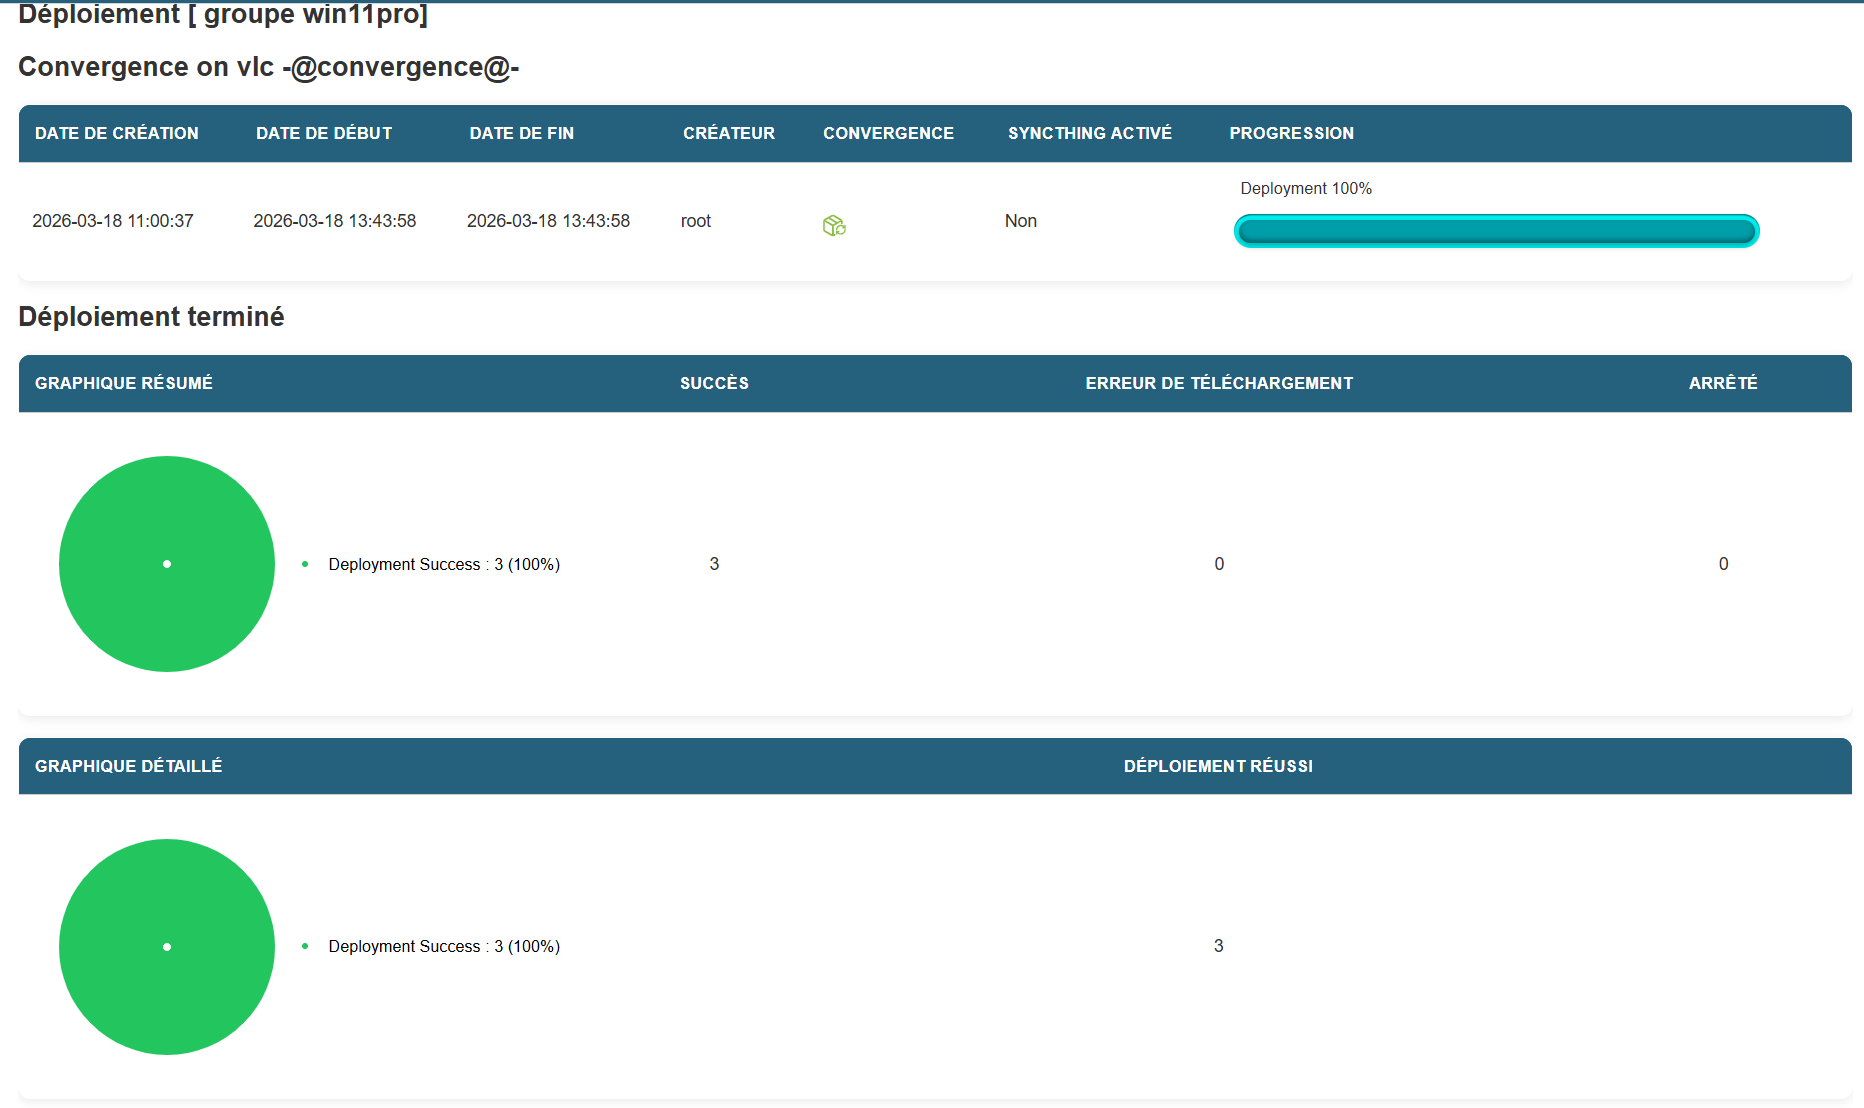1864x1108 pixels.
Task: Click the Date de Début column header
Action: (x=324, y=133)
